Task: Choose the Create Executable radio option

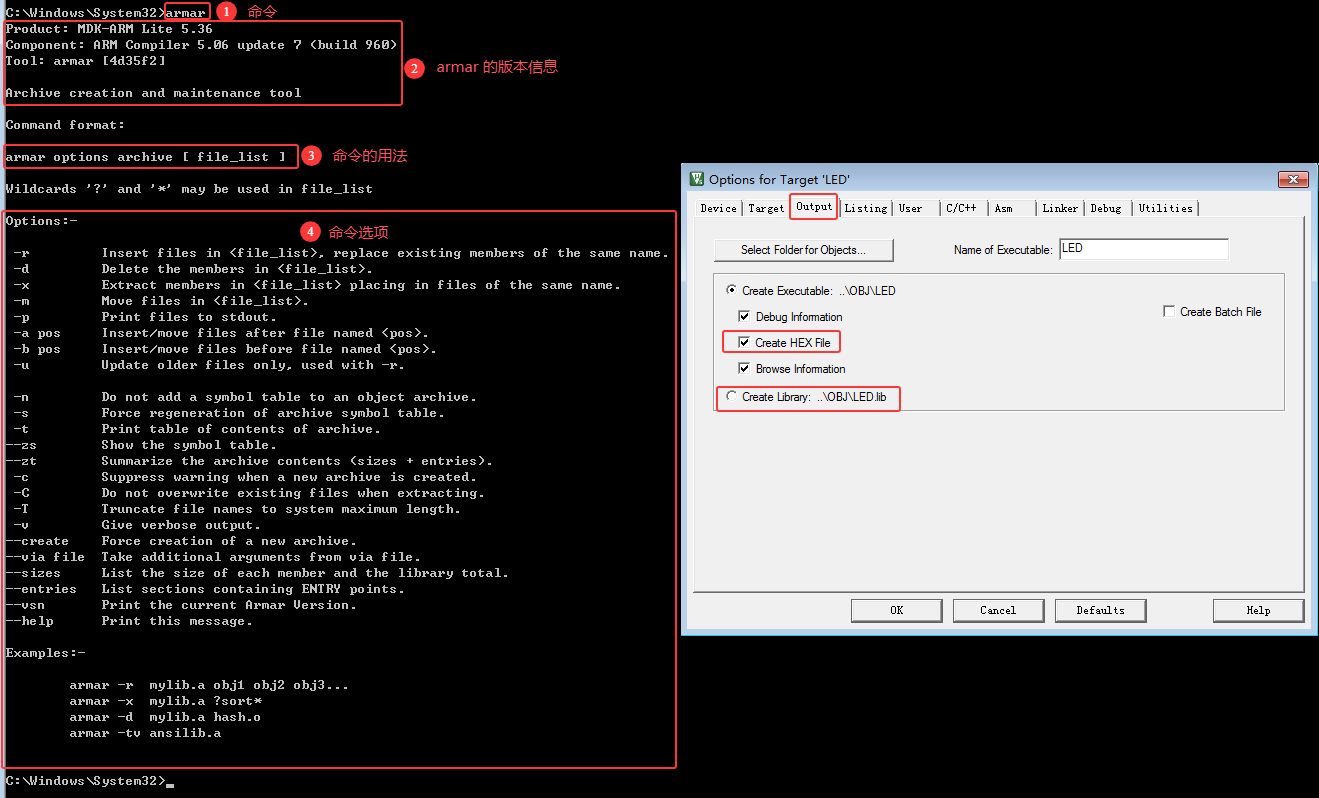Action: 731,291
